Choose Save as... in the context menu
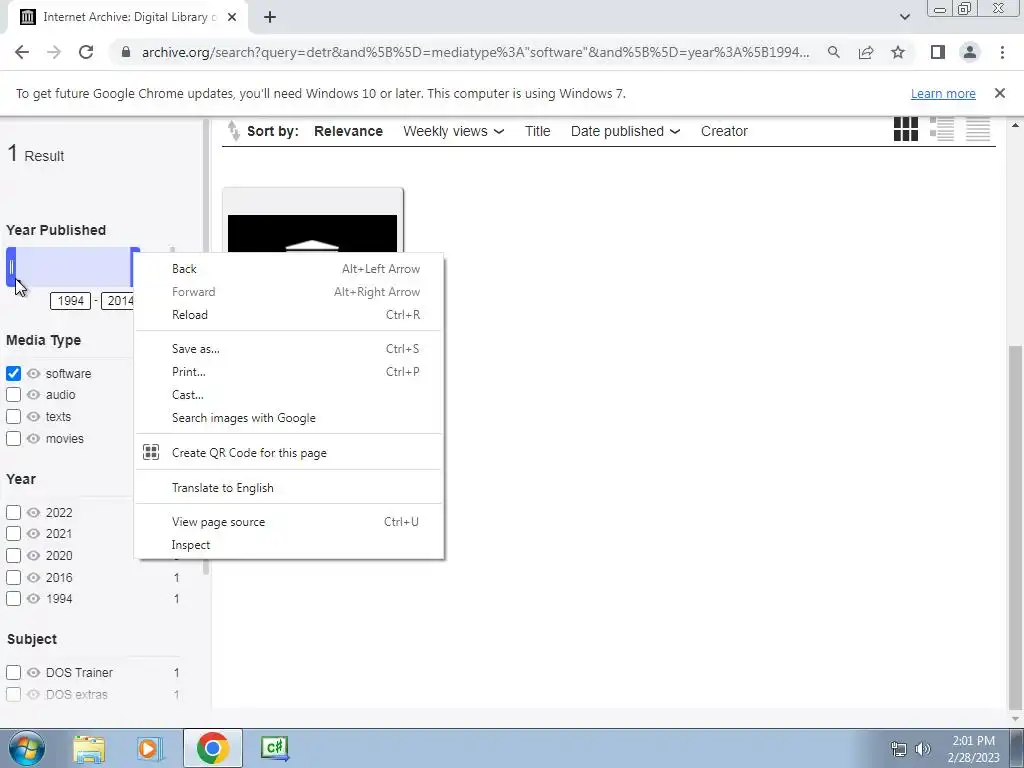1024x768 pixels. point(289,349)
